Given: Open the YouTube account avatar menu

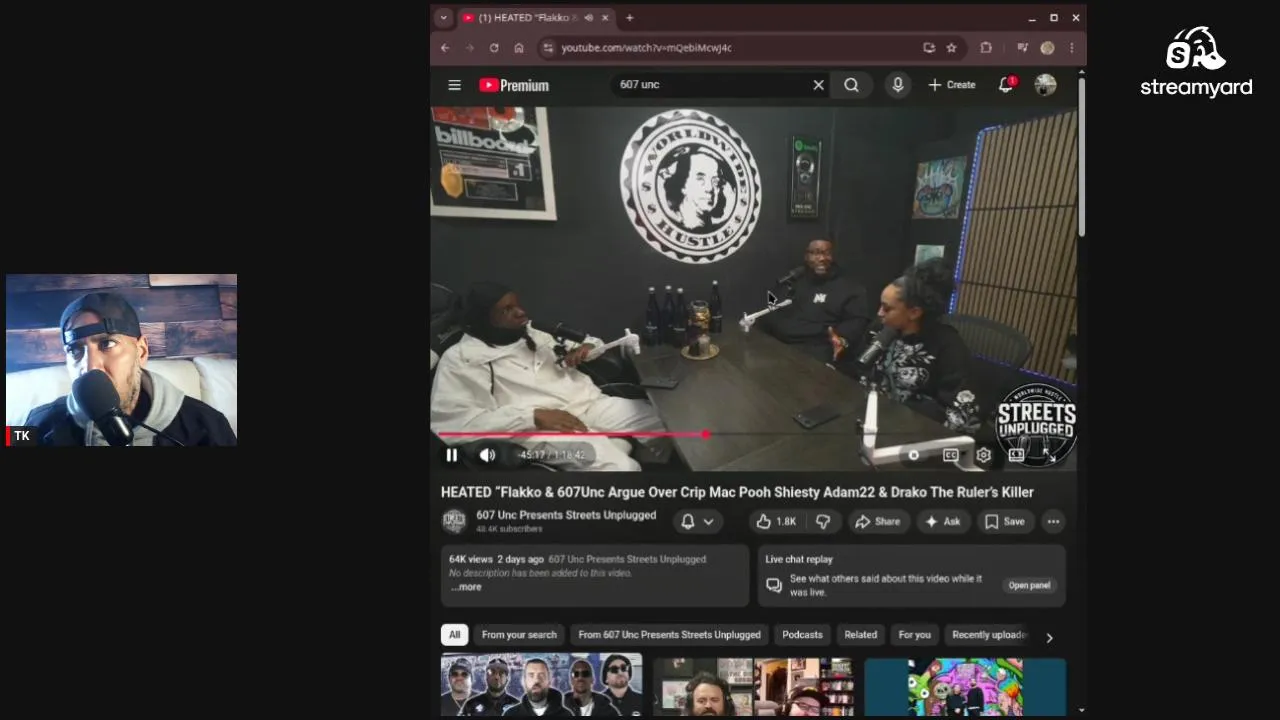Looking at the screenshot, I should click(x=1045, y=85).
